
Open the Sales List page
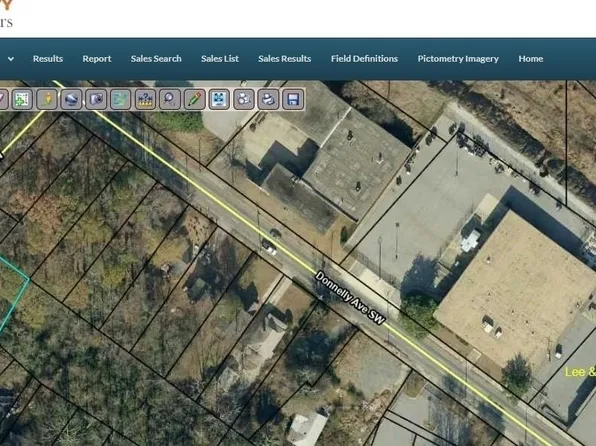pos(220,59)
